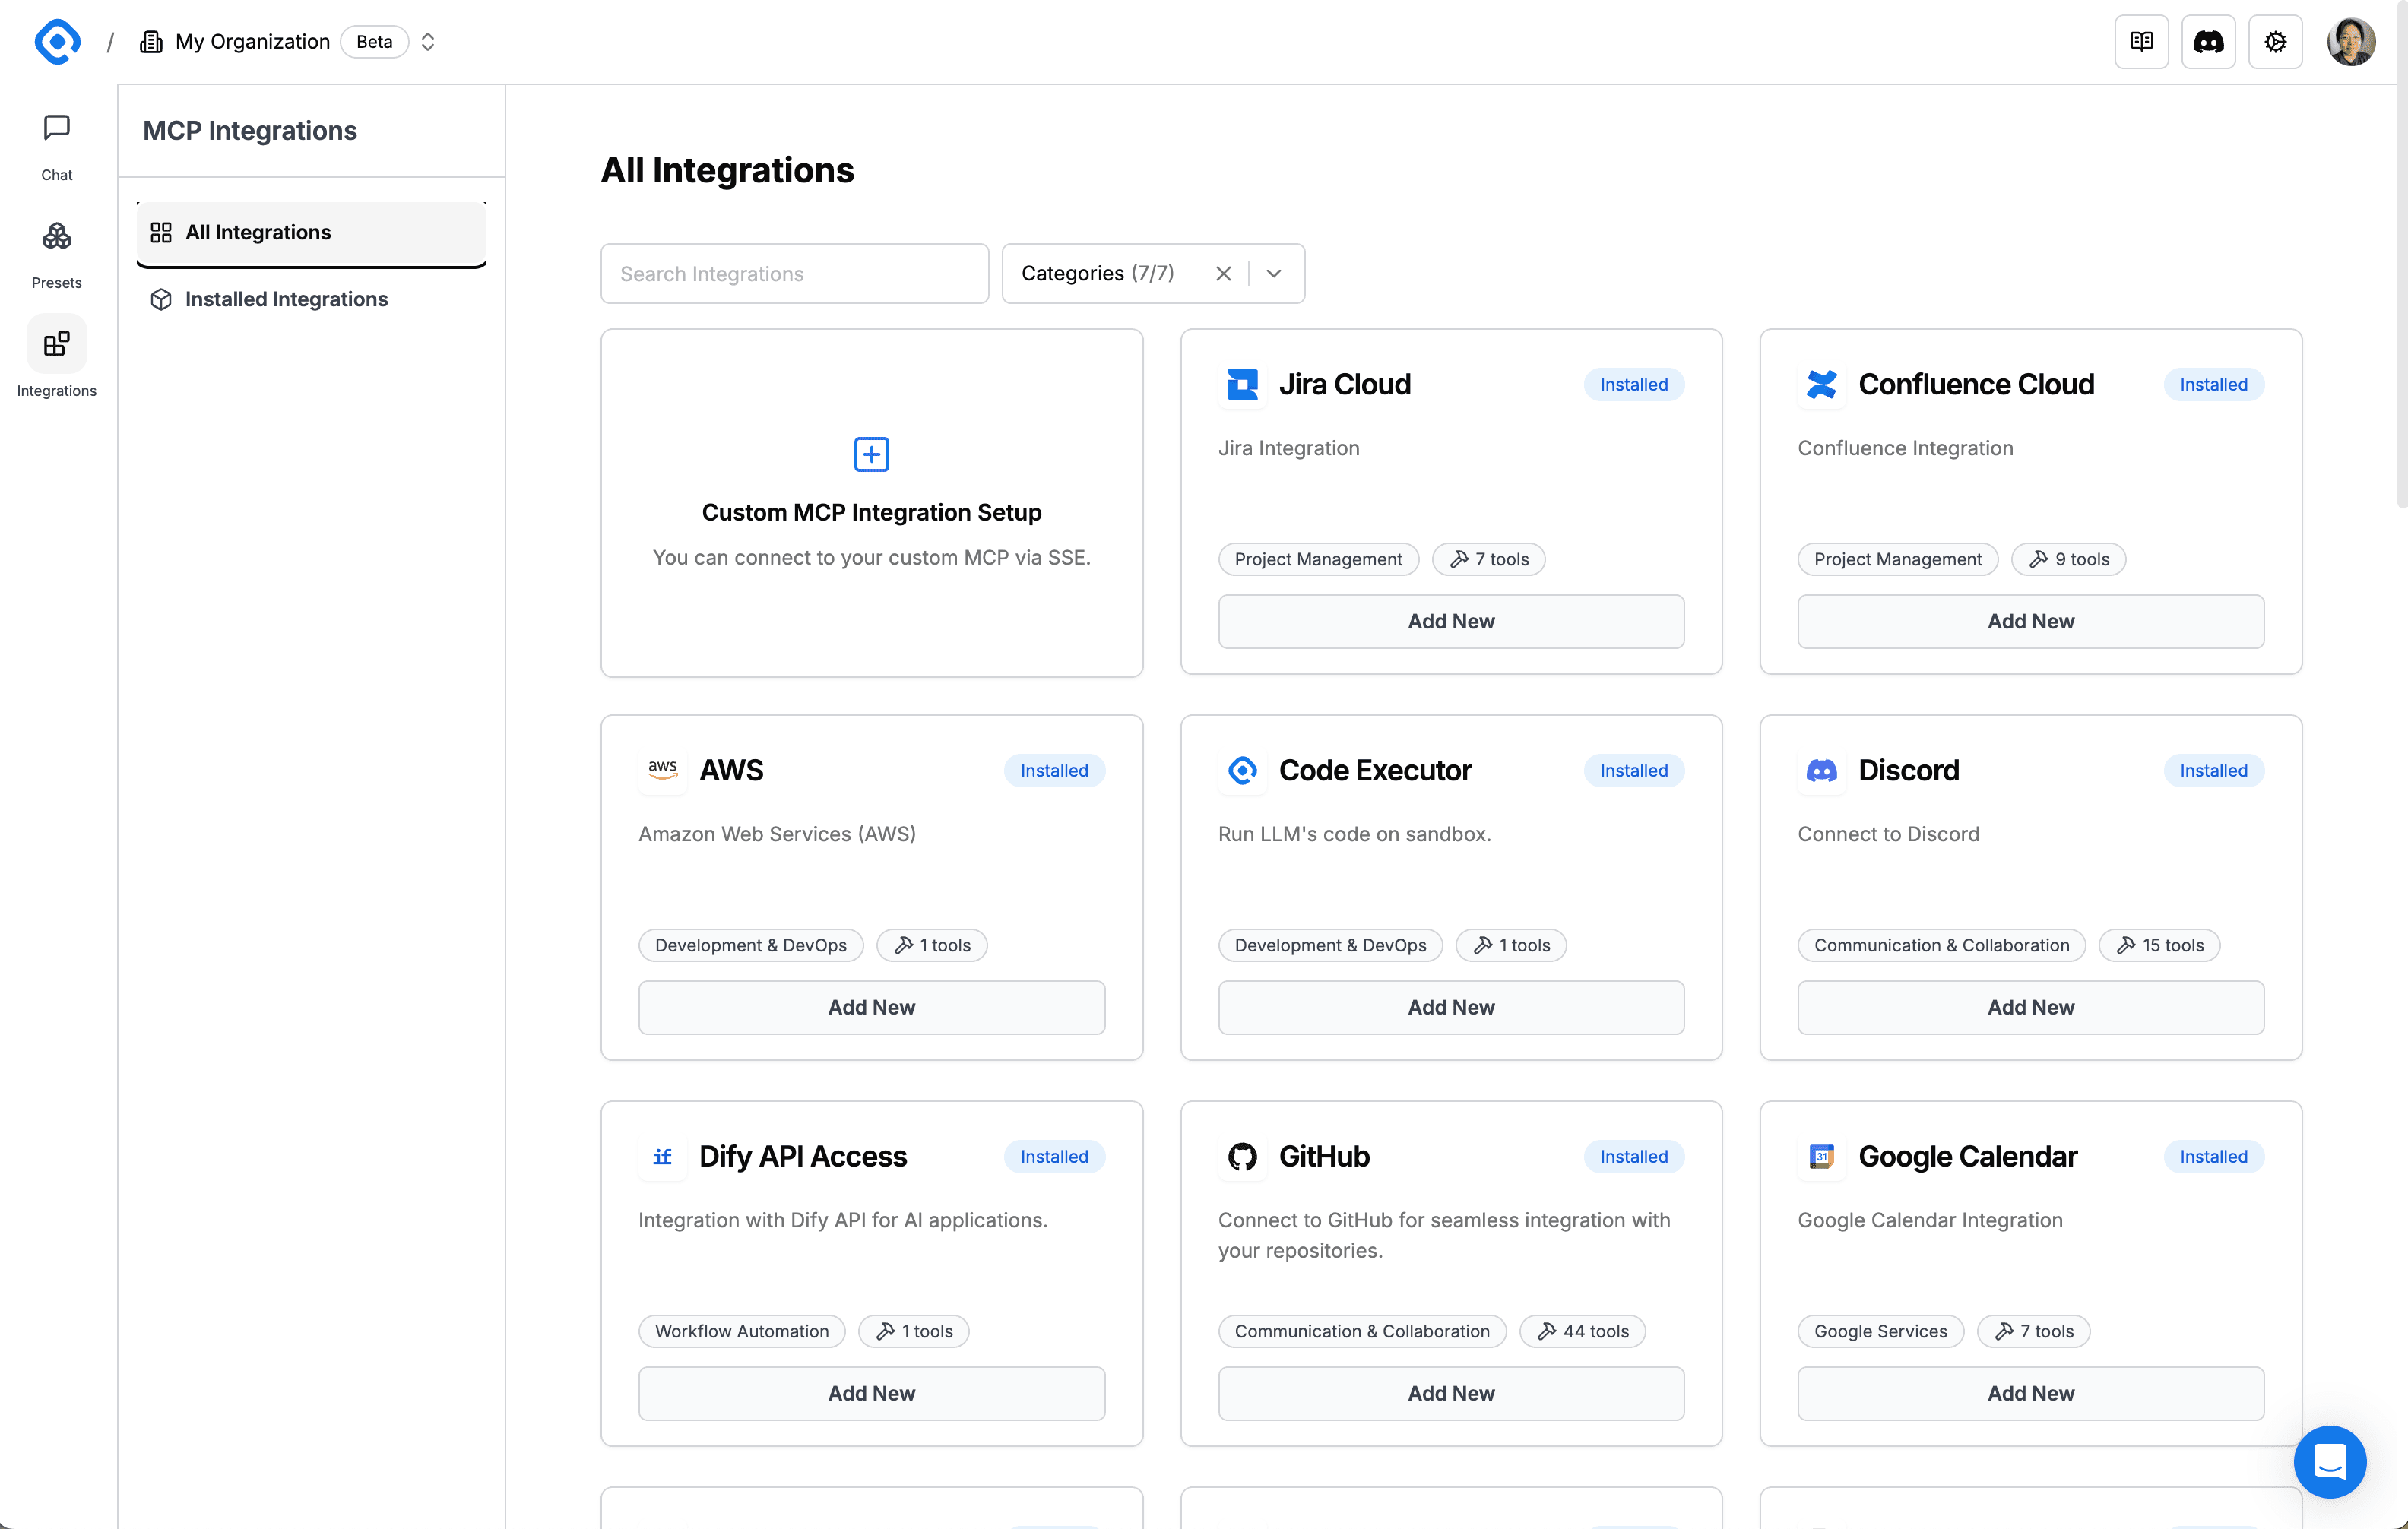Click the plus icon for Custom MCP
This screenshot has width=2408, height=1529.
pyautogui.click(x=871, y=454)
